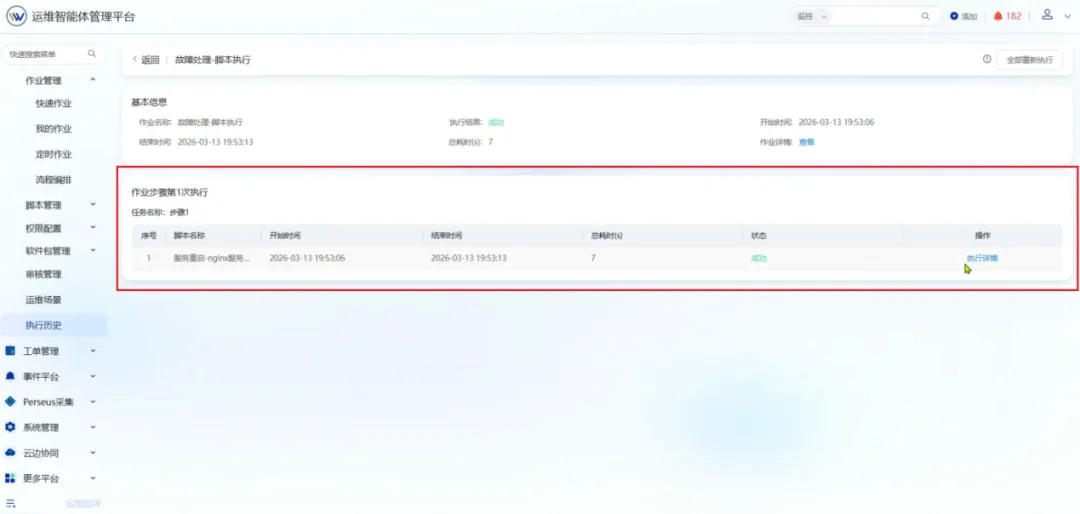Open 流程编排 in the sidebar

(x=54, y=180)
